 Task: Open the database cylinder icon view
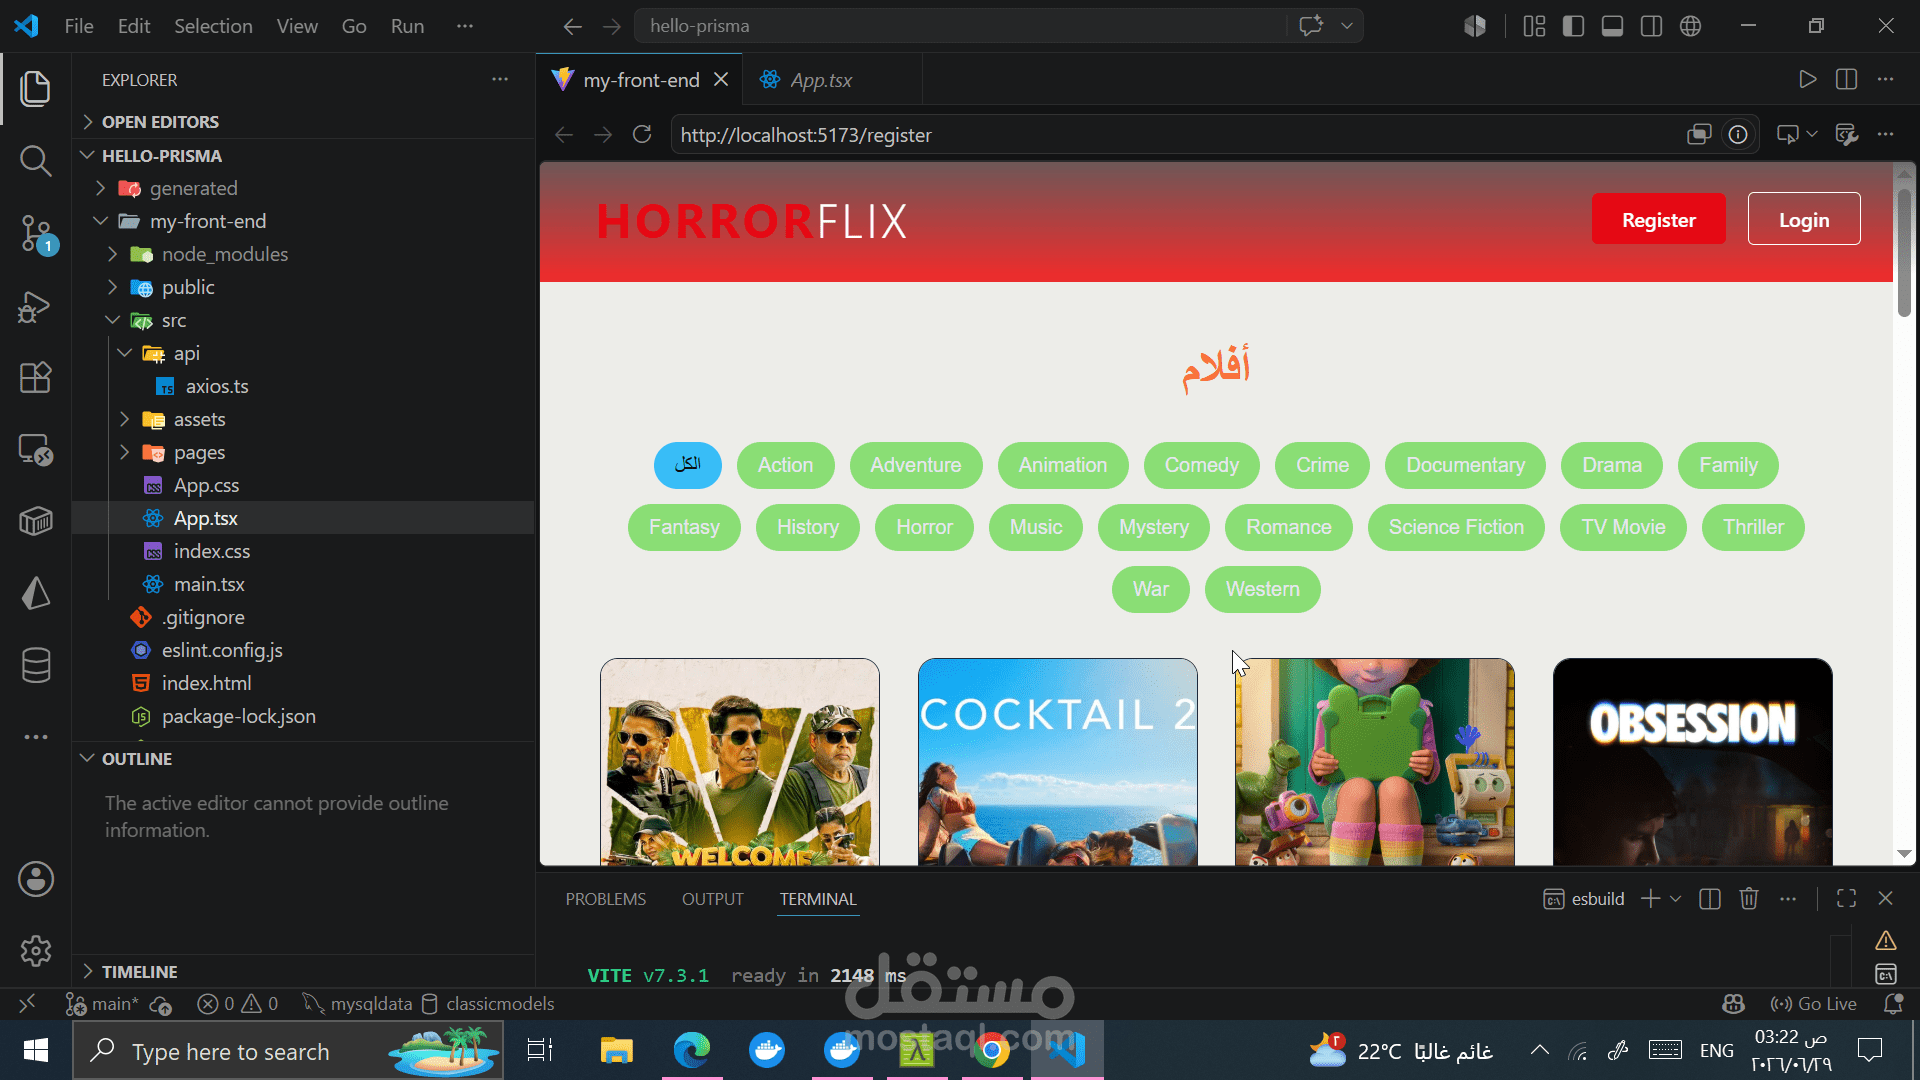[x=36, y=666]
